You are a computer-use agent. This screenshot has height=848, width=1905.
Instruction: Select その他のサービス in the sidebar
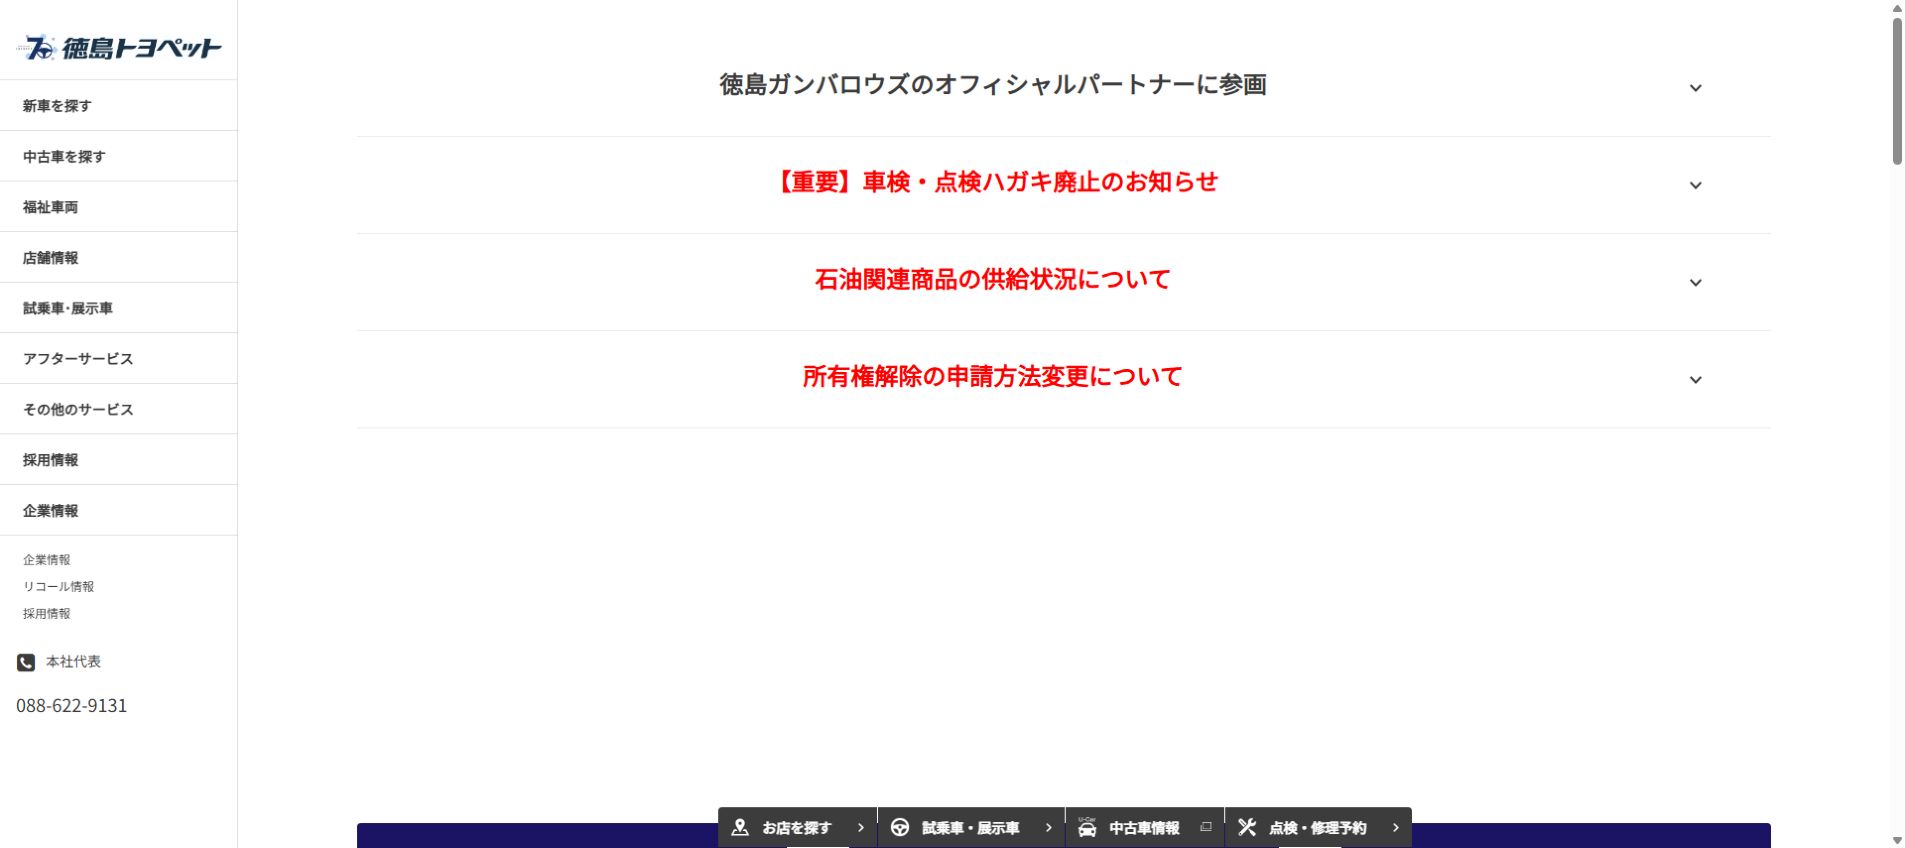tap(119, 409)
